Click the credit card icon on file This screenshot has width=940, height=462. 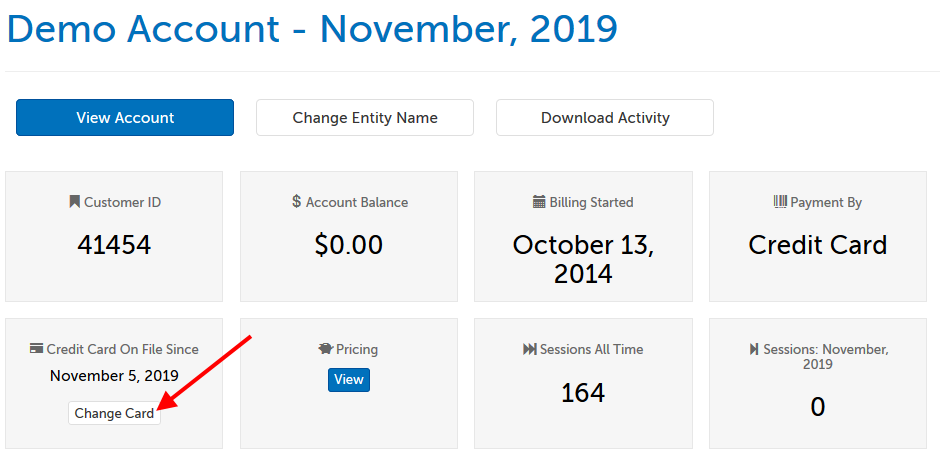click(x=37, y=349)
